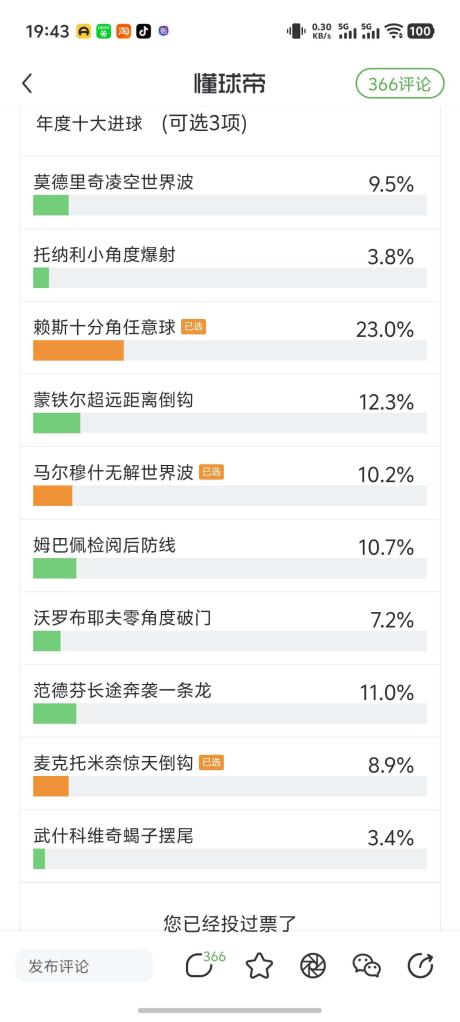Screen dimensions: 460x1022
Task: Select poll option 沃罗布耶夫零角度破门
Action: [230, 629]
